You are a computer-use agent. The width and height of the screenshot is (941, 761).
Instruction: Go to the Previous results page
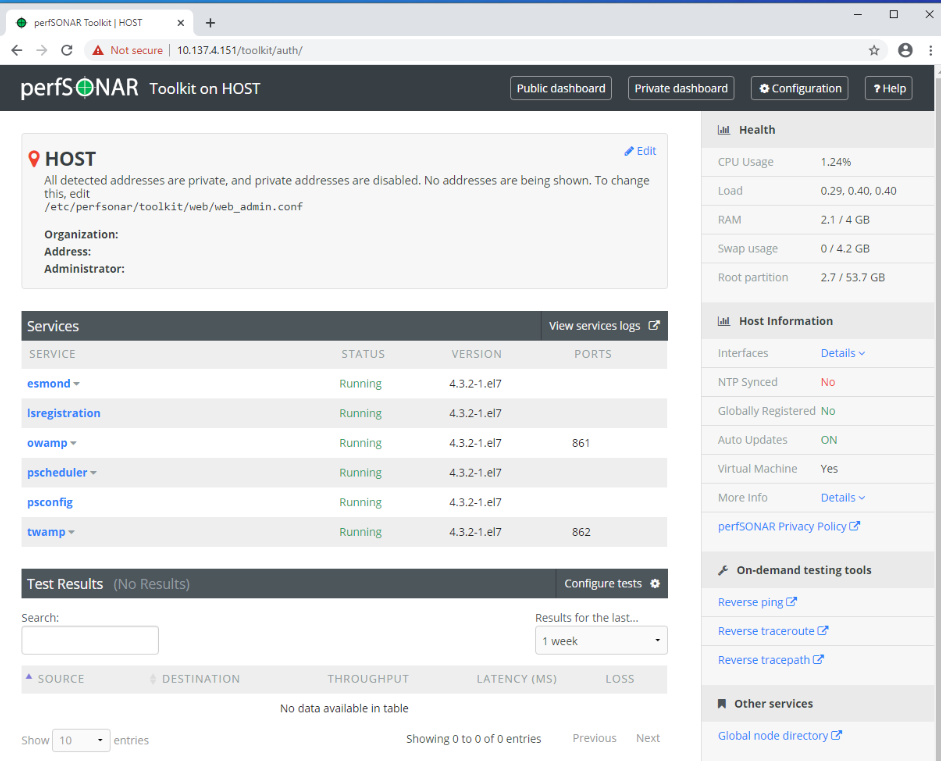594,738
